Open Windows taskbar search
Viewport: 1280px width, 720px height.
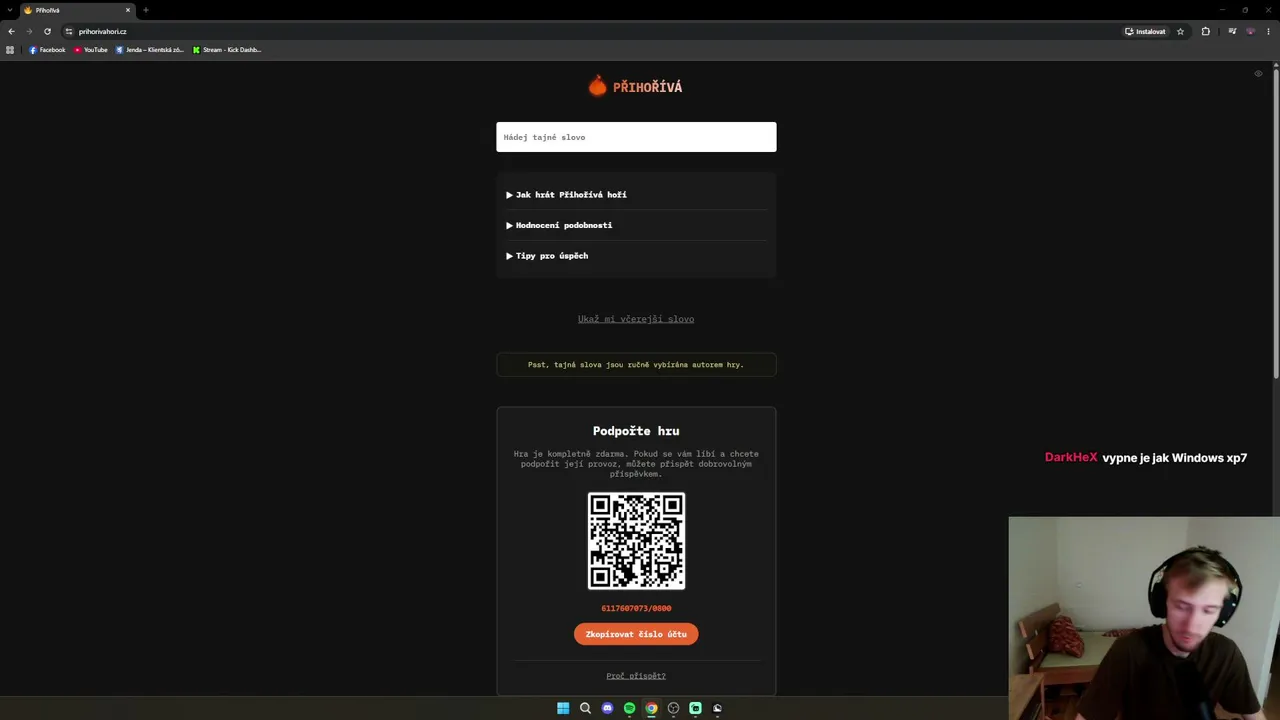tap(585, 708)
